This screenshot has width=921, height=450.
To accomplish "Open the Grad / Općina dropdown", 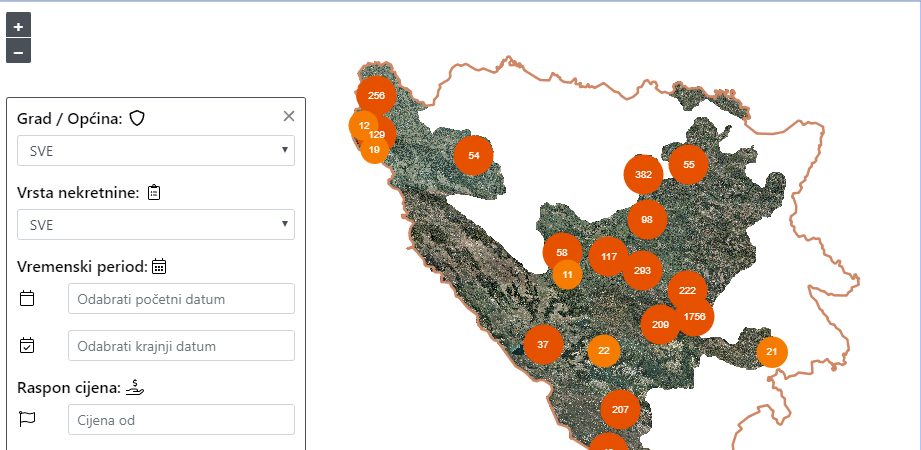I will (156, 151).
